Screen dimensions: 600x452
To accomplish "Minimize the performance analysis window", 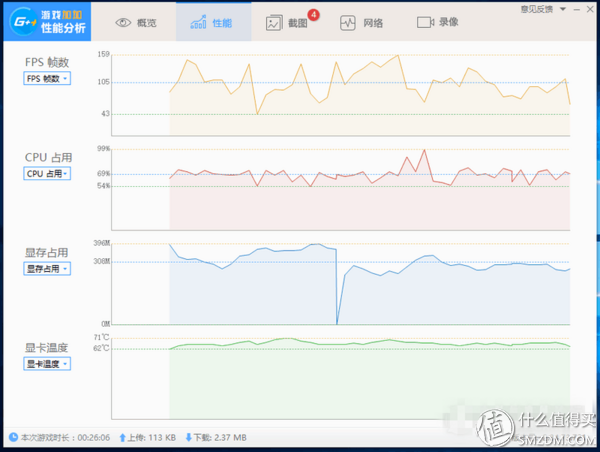I will 577,9.
